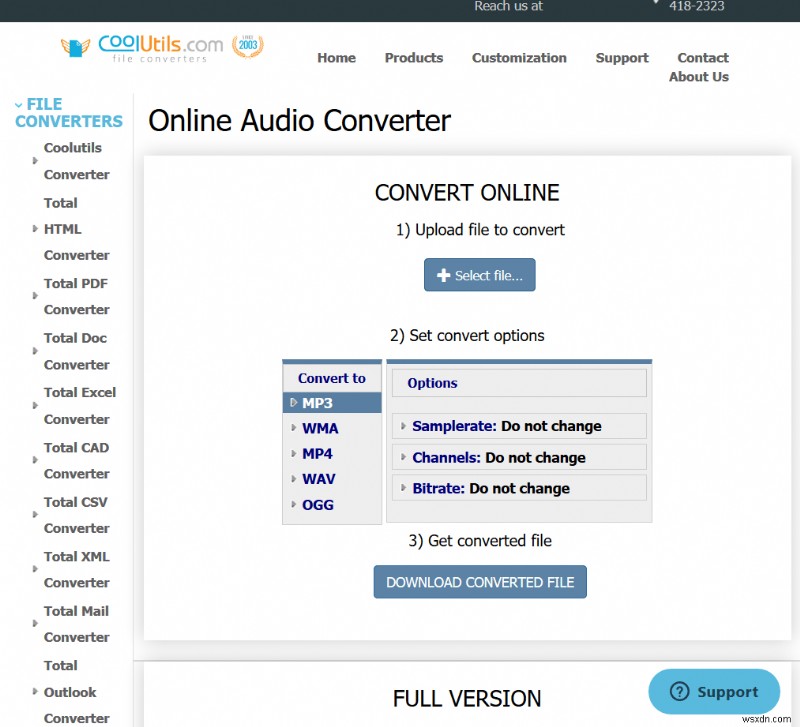Click the Convert to column header
The height and width of the screenshot is (727, 800).
332,378
